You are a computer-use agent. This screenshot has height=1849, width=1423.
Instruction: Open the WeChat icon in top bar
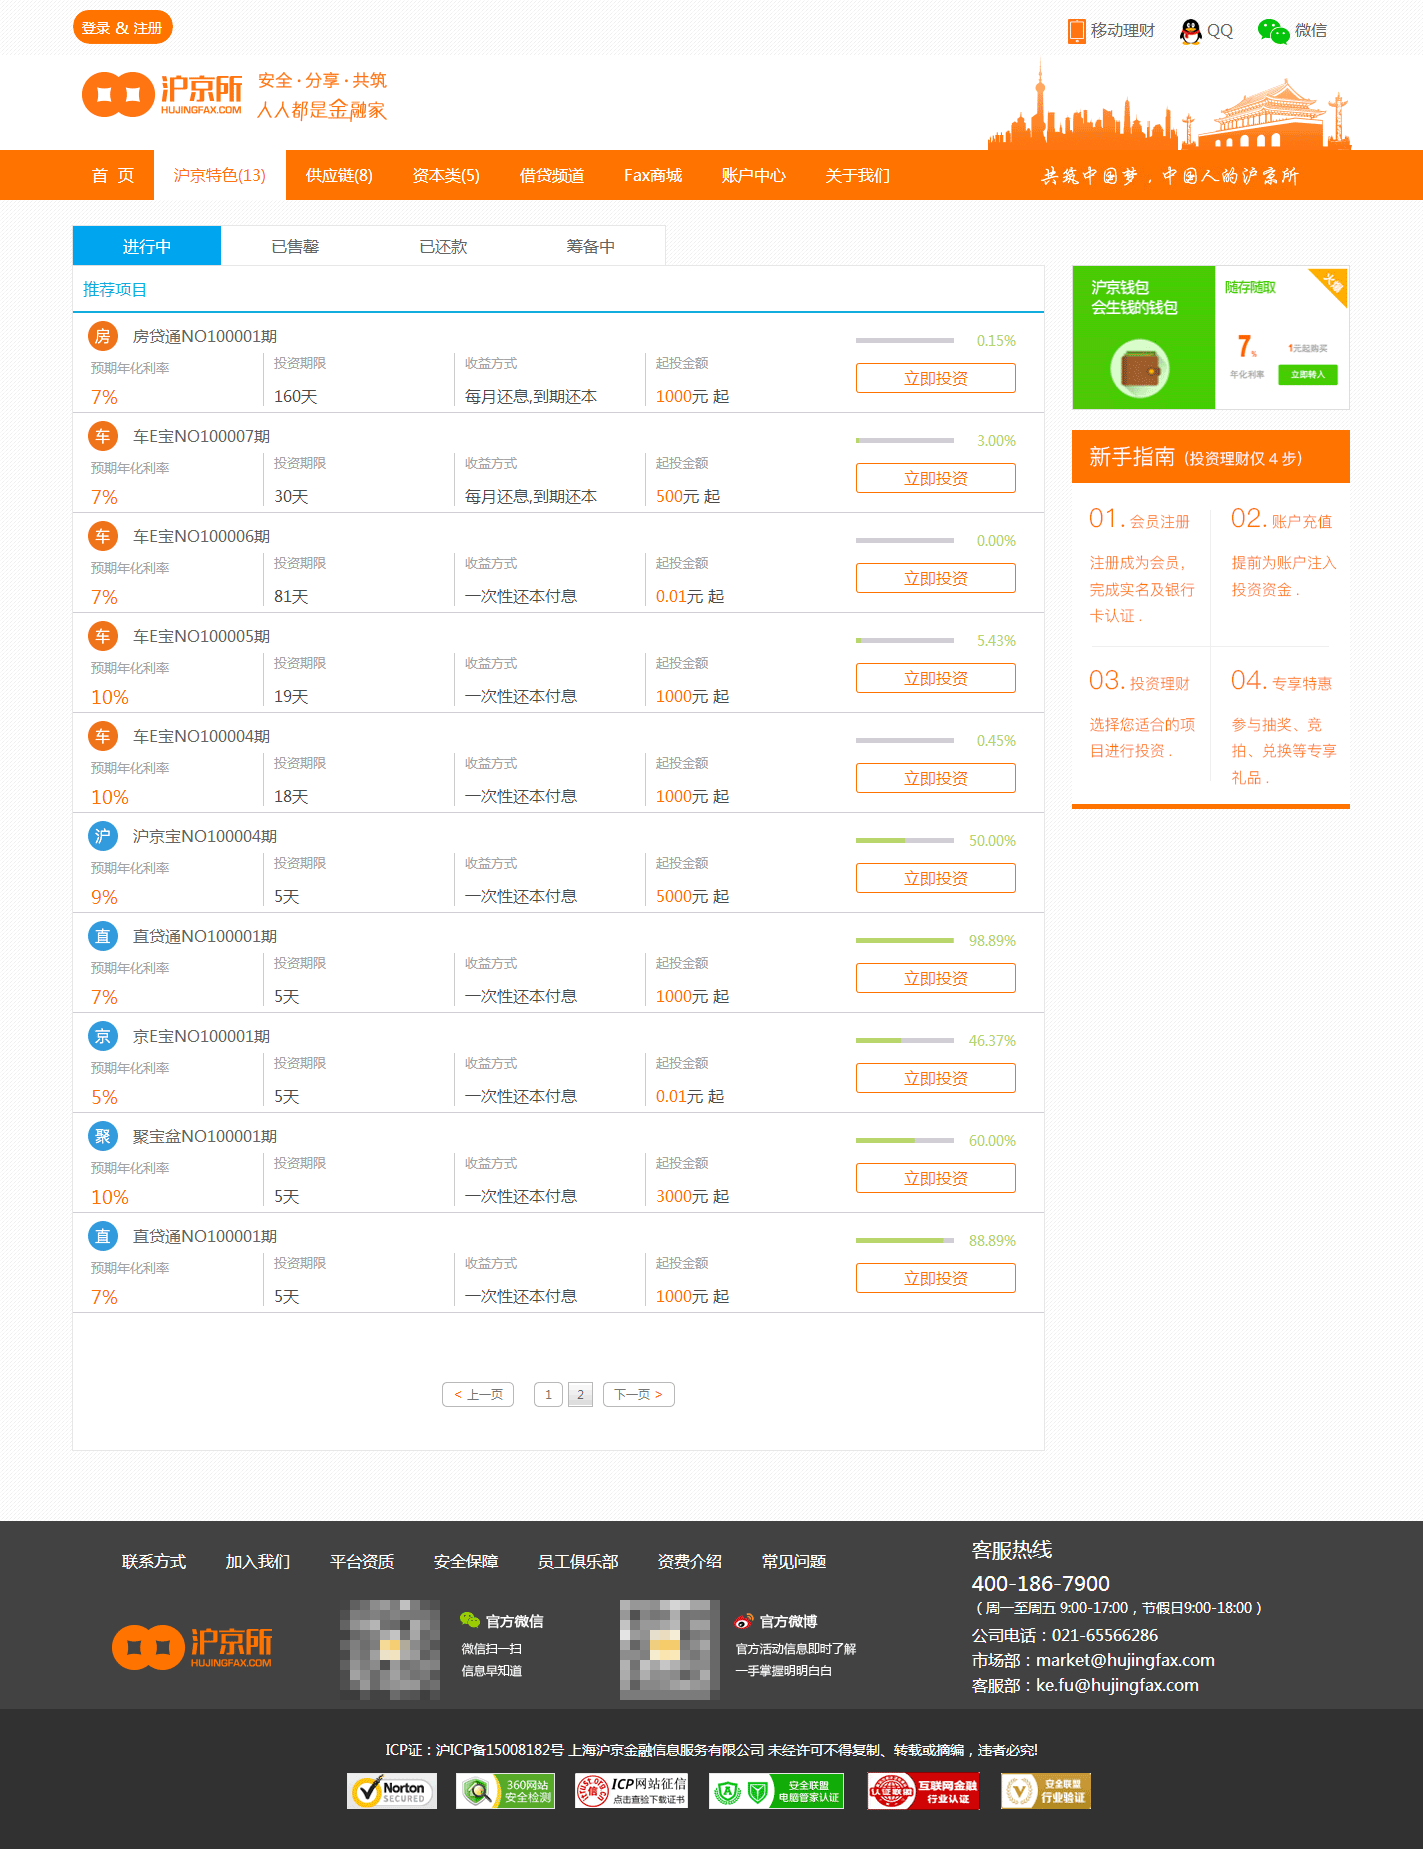(1272, 31)
